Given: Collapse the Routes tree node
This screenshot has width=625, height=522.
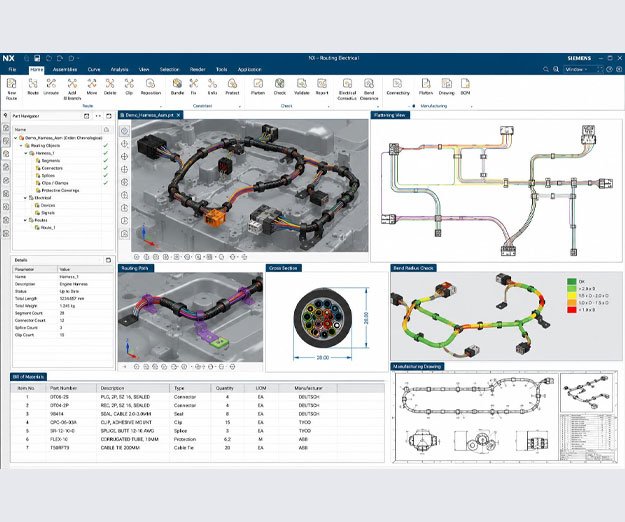Looking at the screenshot, I should click(x=26, y=220).
